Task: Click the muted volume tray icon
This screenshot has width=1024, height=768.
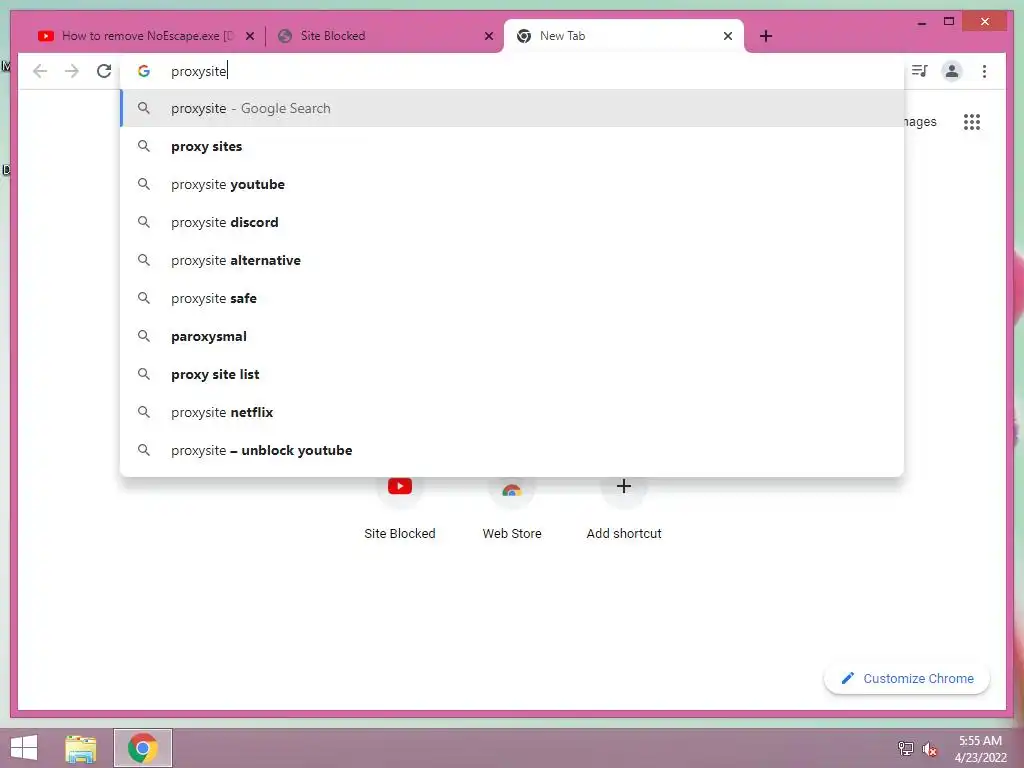Action: 929,749
